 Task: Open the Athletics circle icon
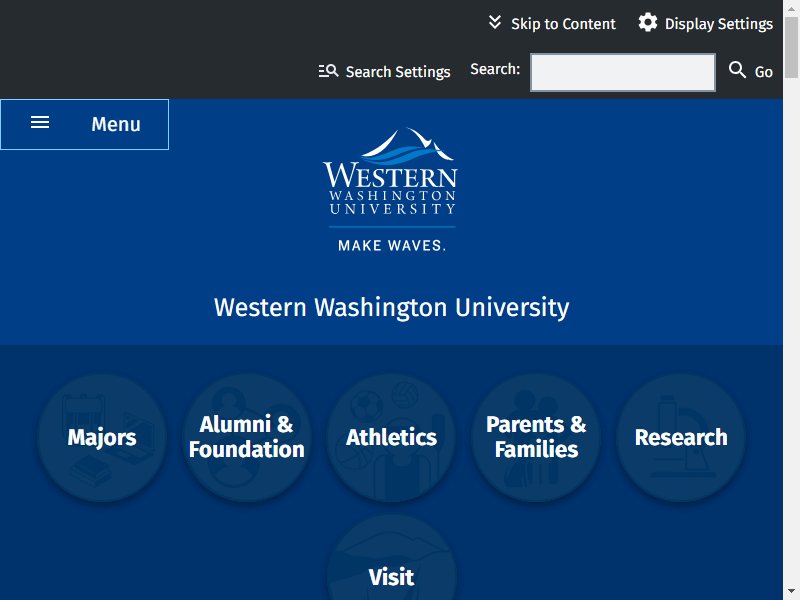click(391, 438)
